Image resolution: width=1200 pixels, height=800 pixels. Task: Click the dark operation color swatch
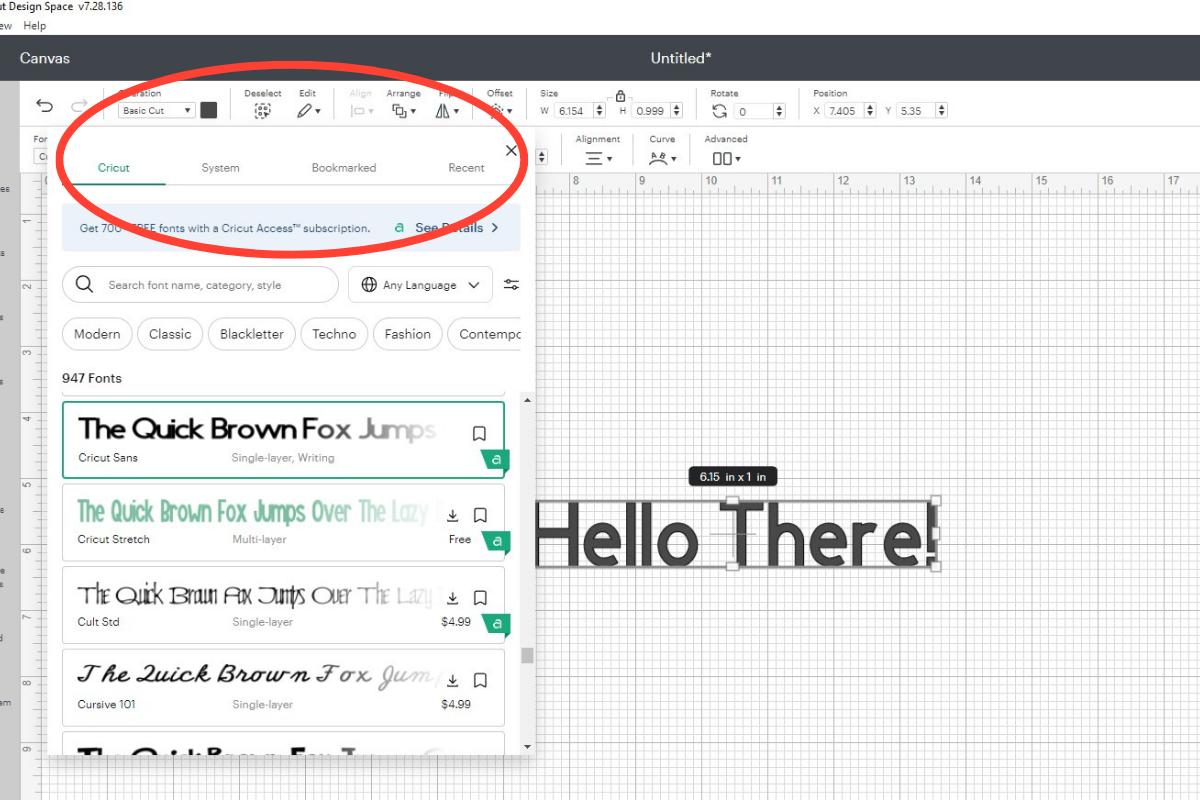pos(208,110)
